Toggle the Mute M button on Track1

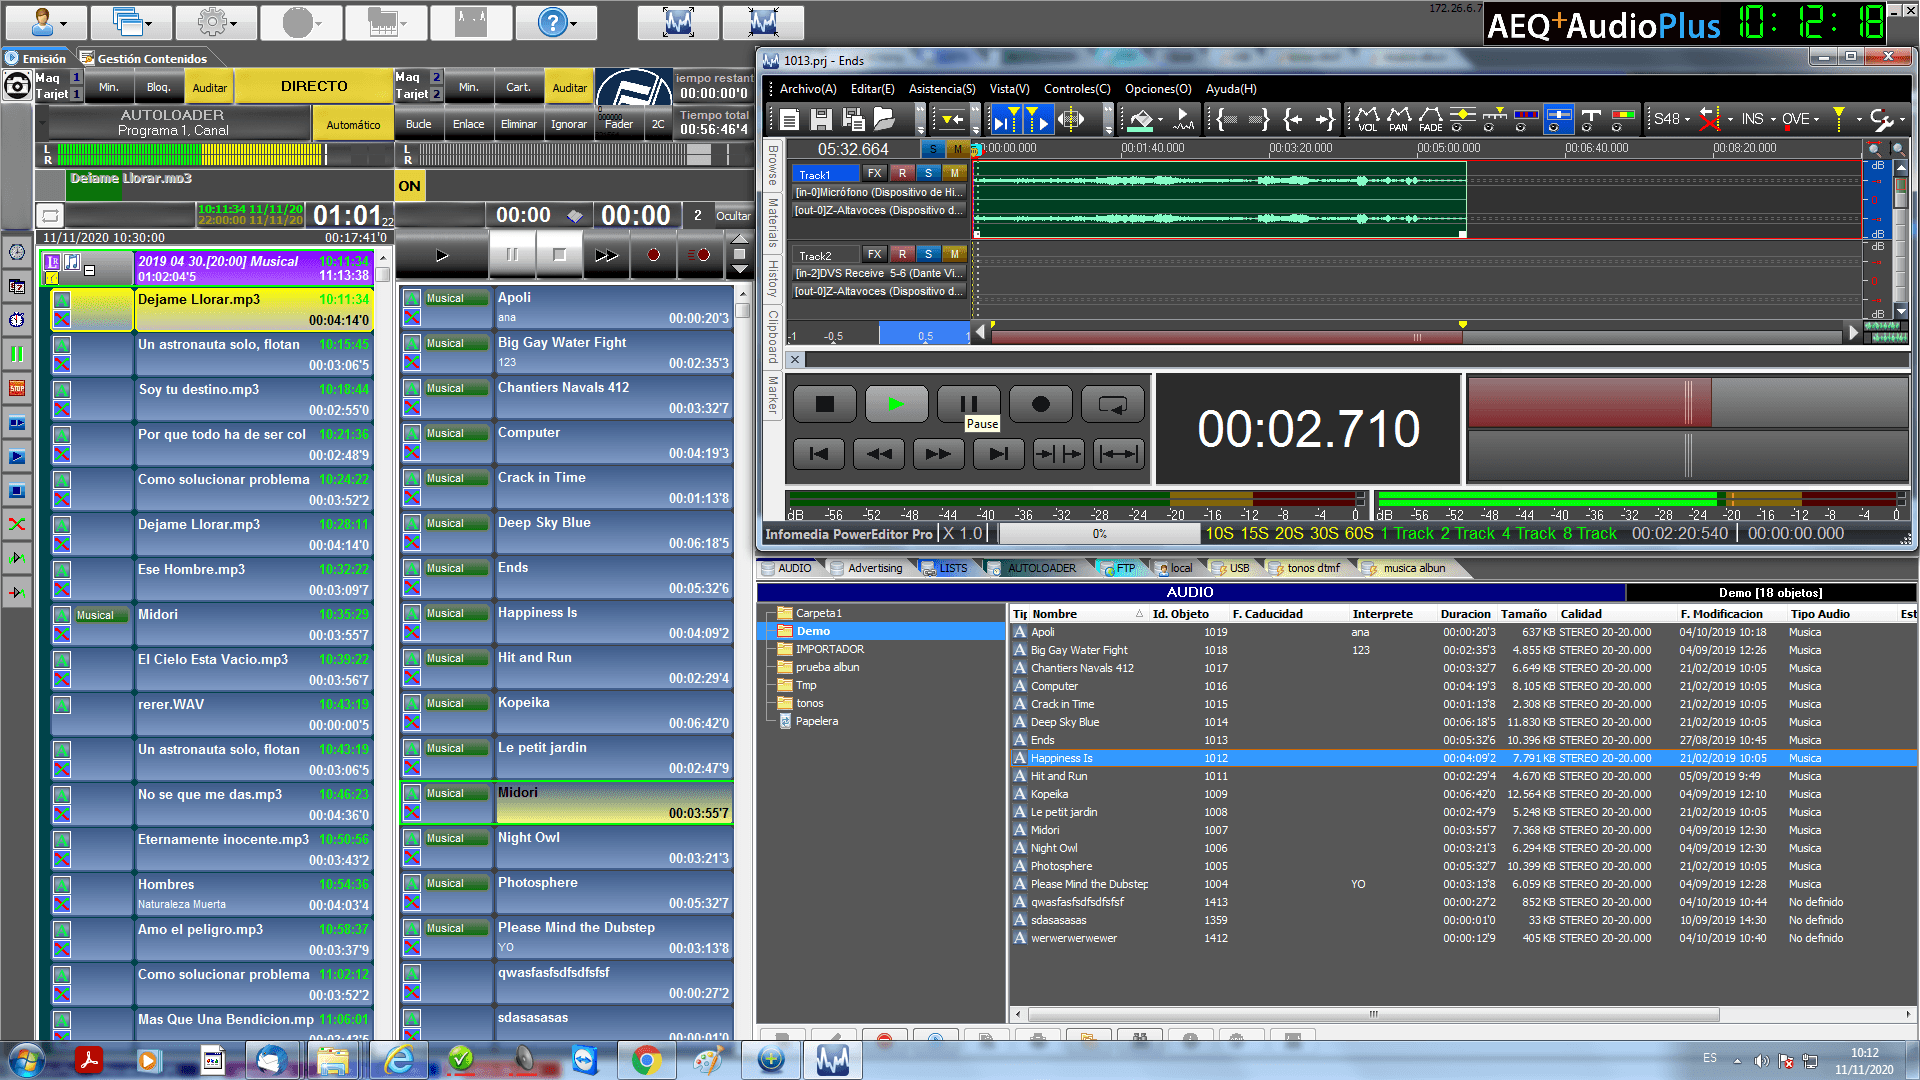[955, 173]
